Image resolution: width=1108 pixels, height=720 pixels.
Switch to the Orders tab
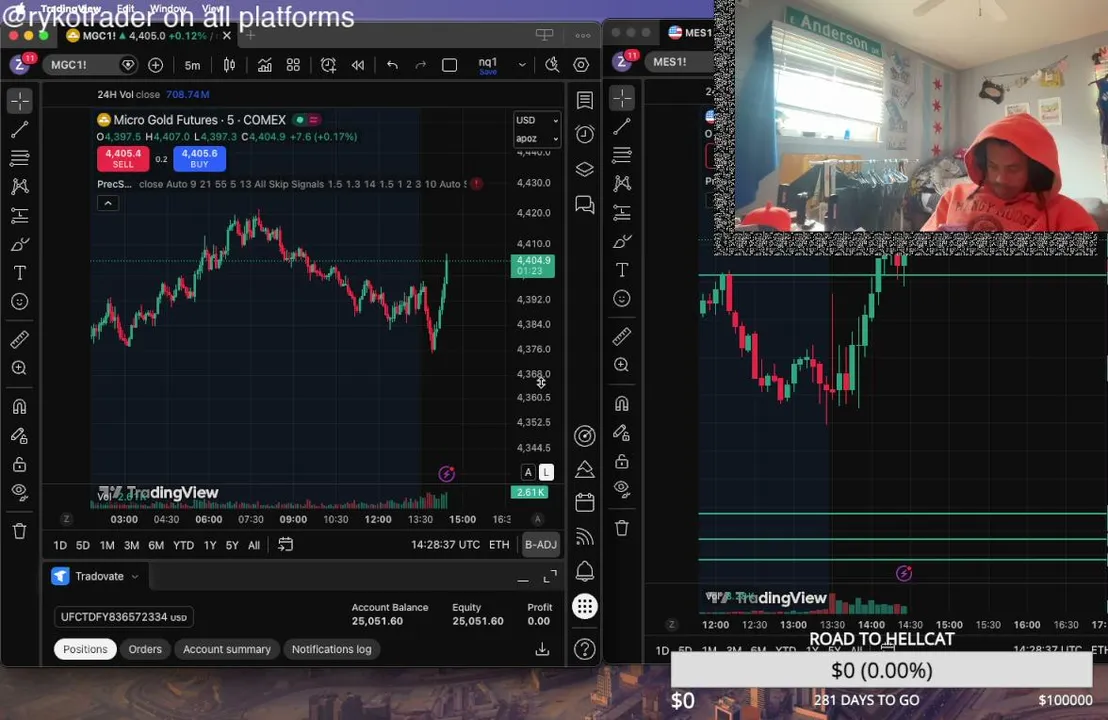[x=145, y=649]
